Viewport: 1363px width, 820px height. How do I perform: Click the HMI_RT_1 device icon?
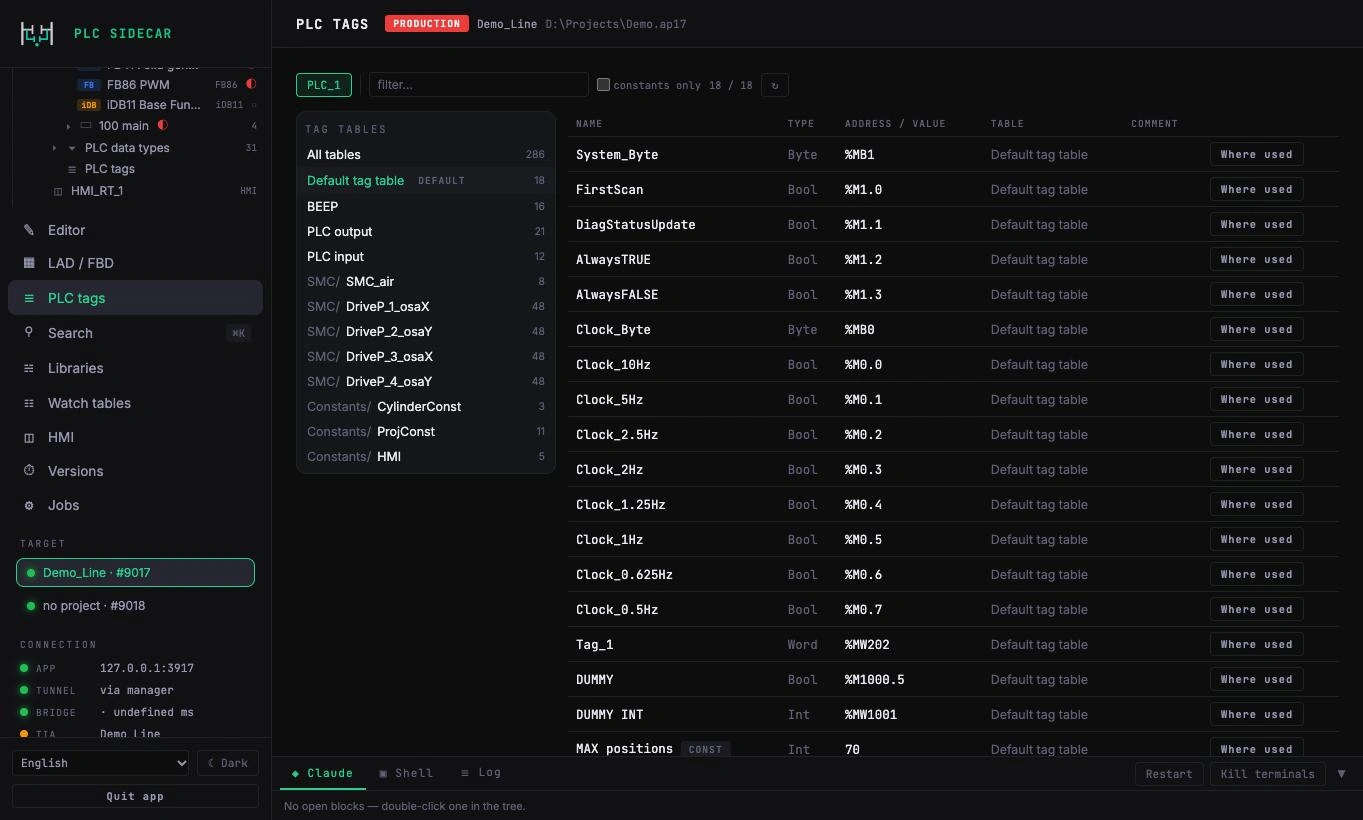pos(58,191)
